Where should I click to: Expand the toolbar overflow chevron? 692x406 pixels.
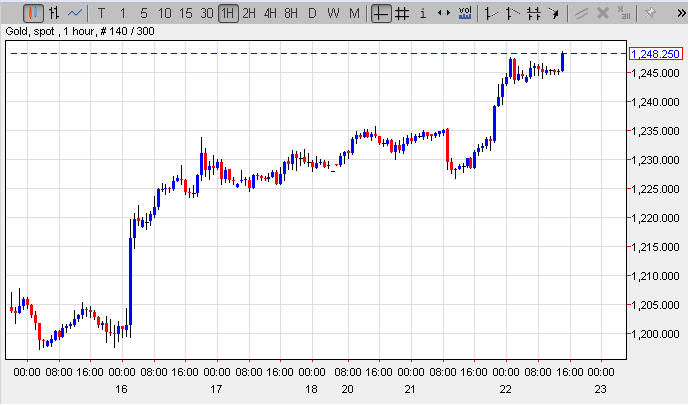pyautogui.click(x=681, y=13)
